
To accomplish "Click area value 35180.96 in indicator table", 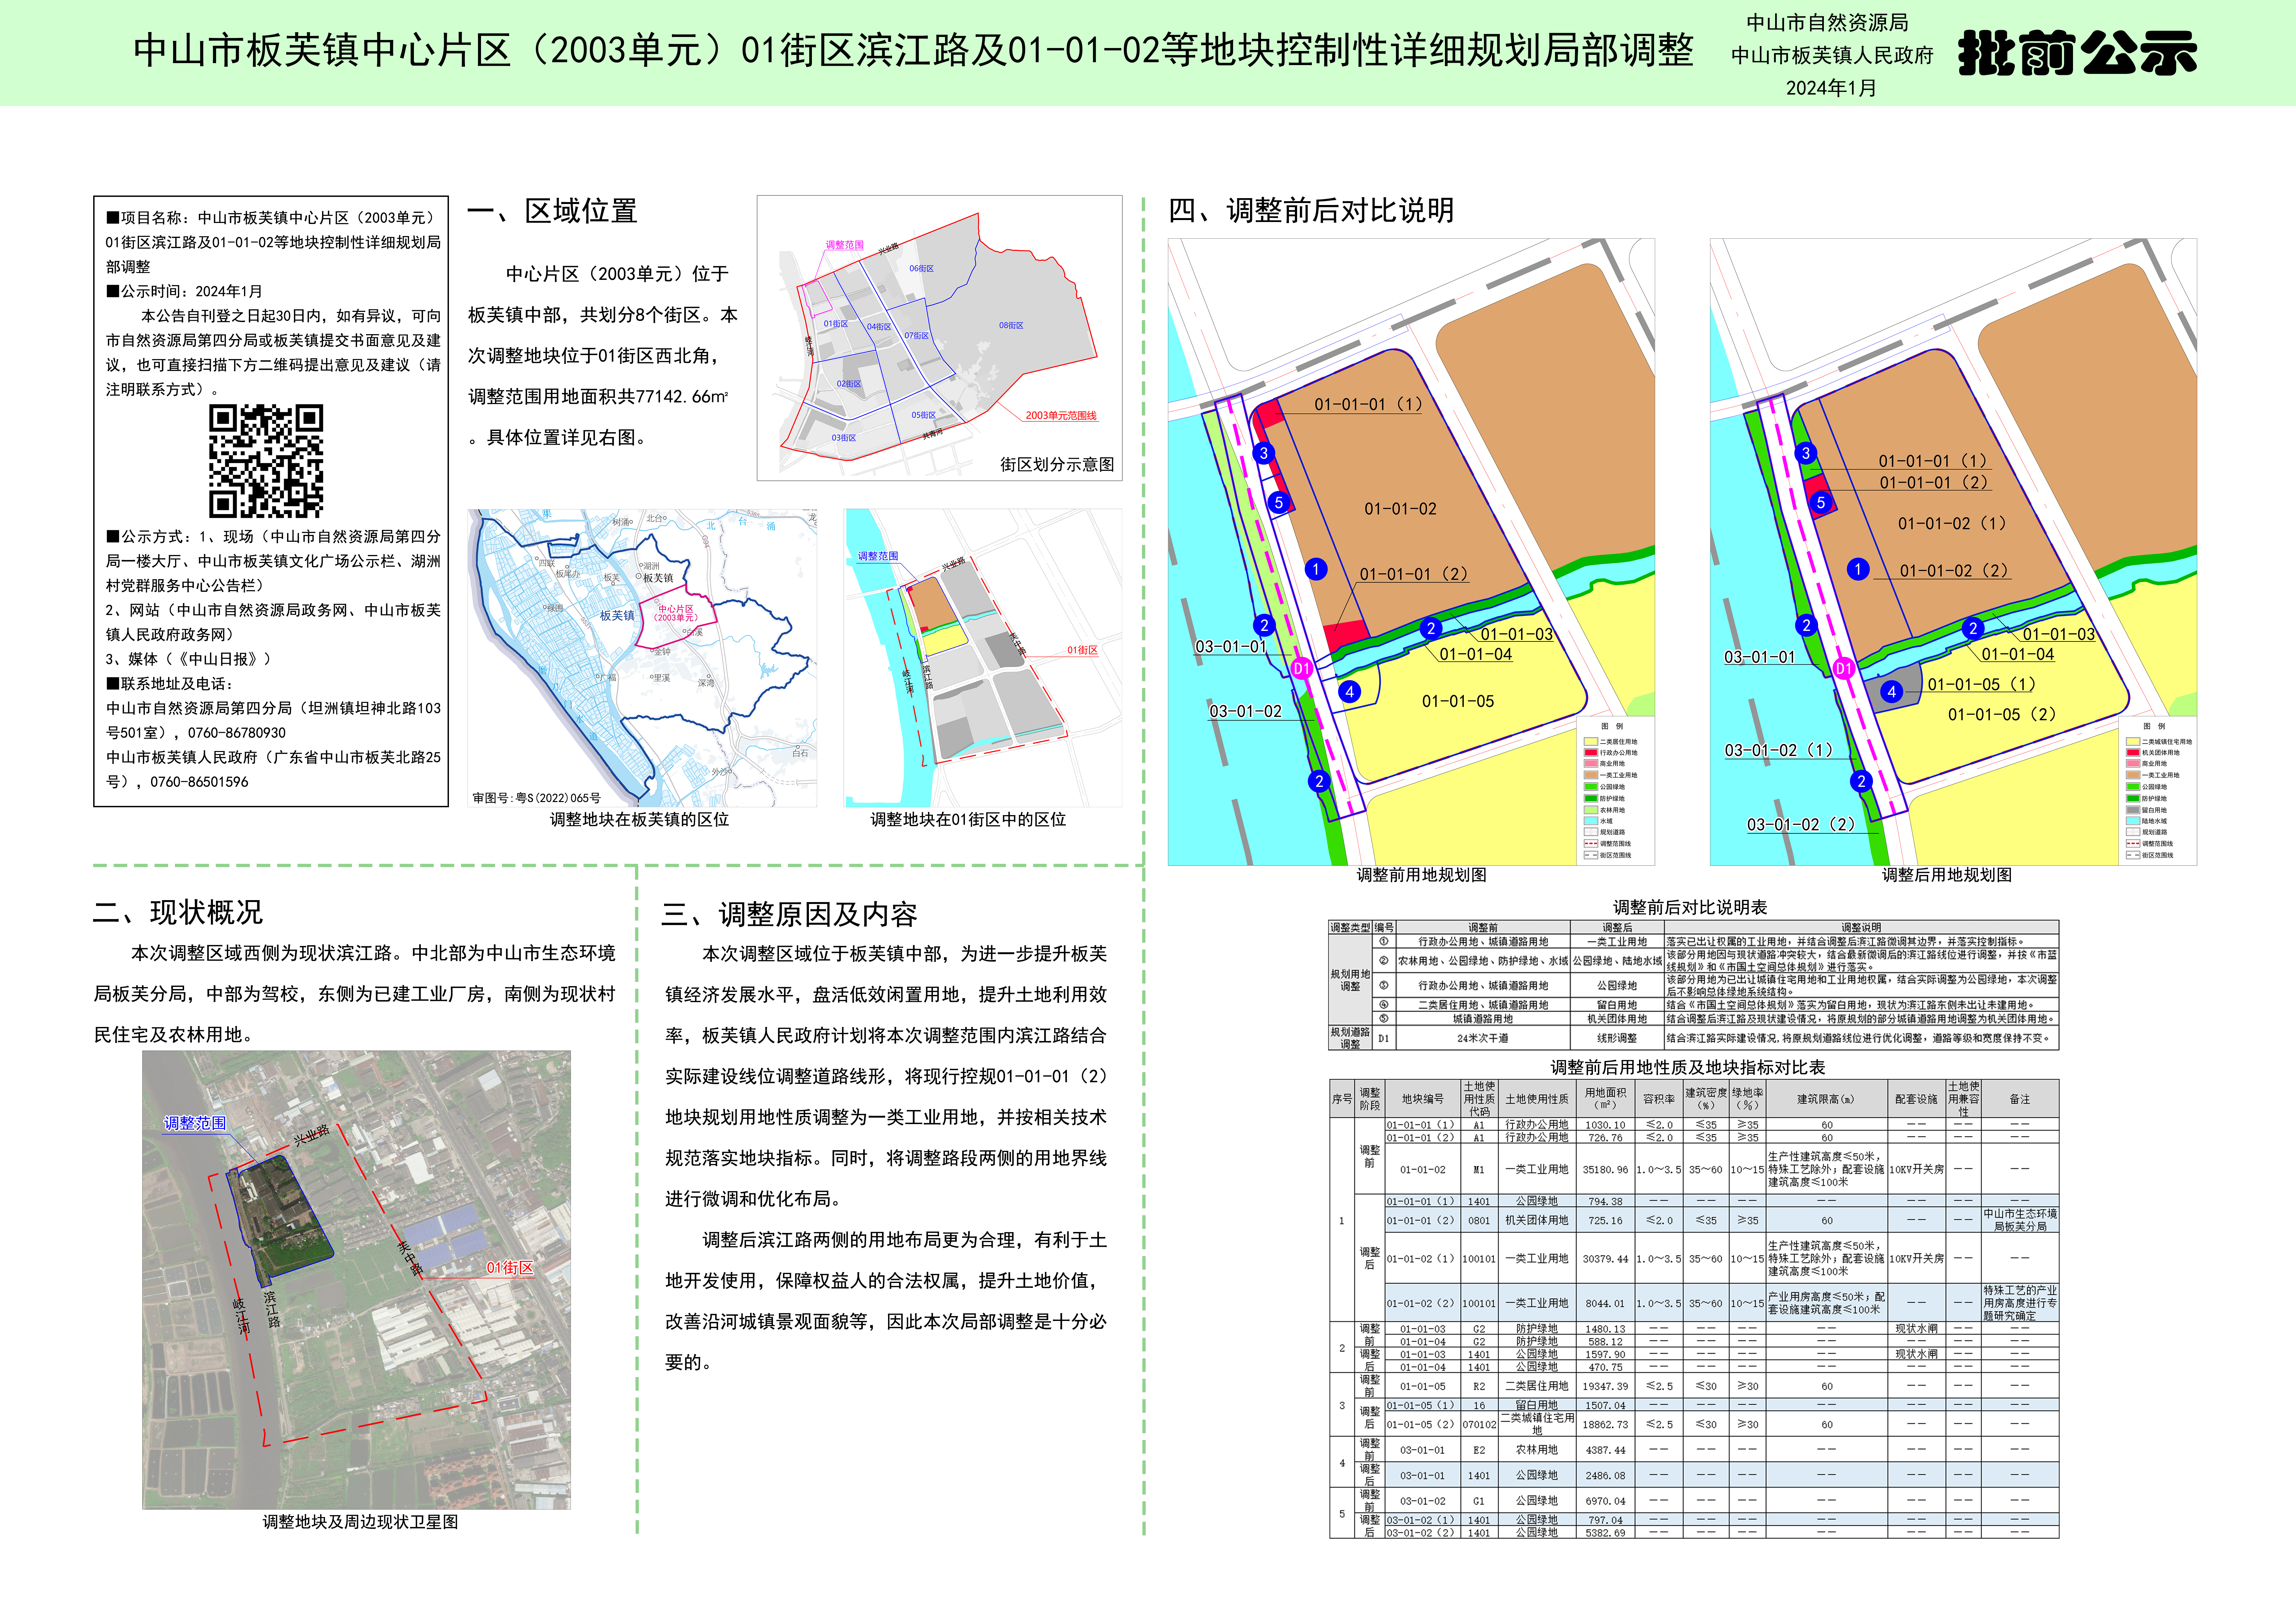I will pos(1605,1169).
